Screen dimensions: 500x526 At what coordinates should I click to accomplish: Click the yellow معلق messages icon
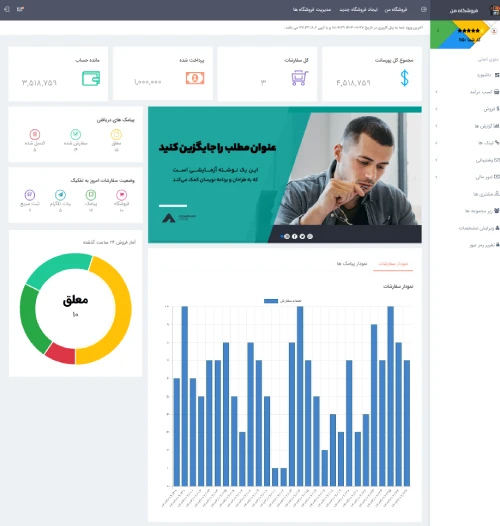tap(116, 135)
